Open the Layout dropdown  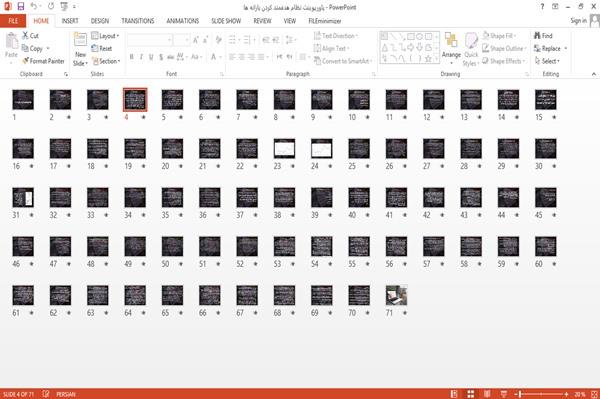pyautogui.click(x=105, y=36)
